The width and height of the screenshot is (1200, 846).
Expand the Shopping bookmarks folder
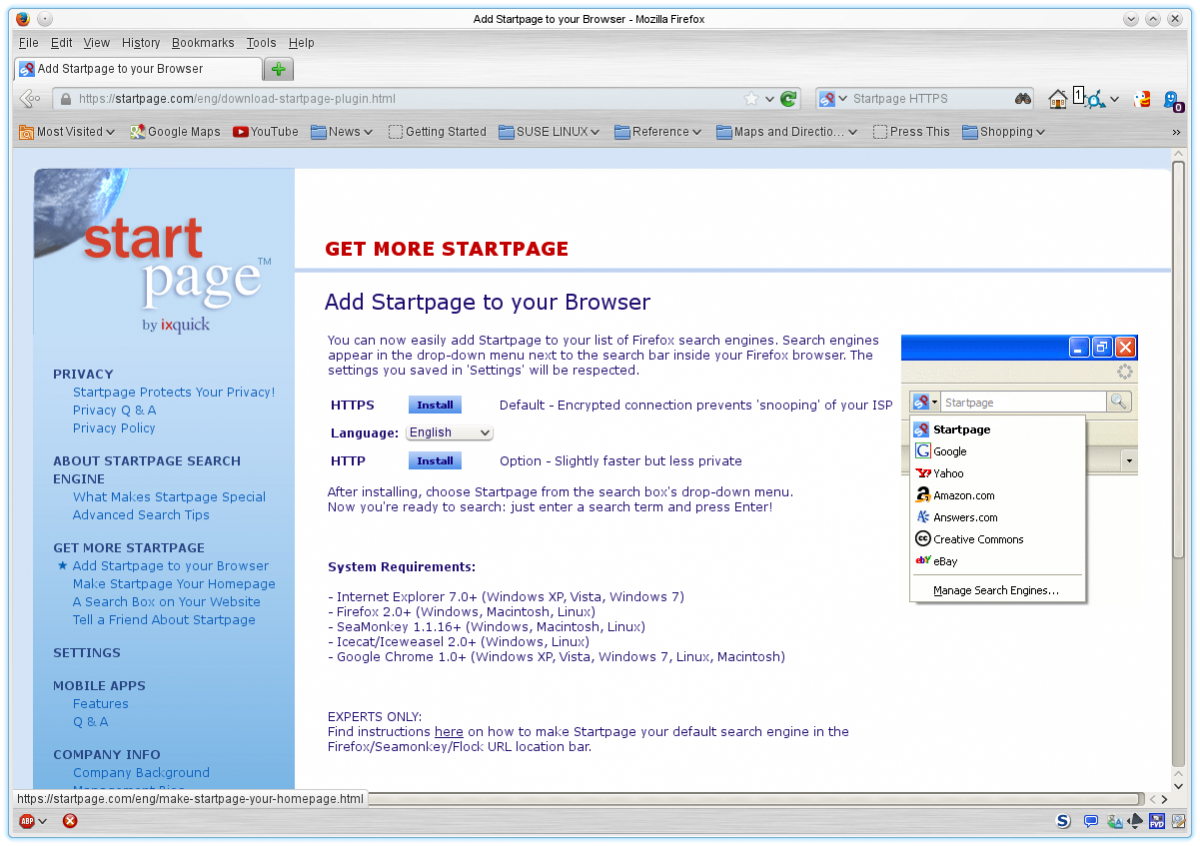1004,131
